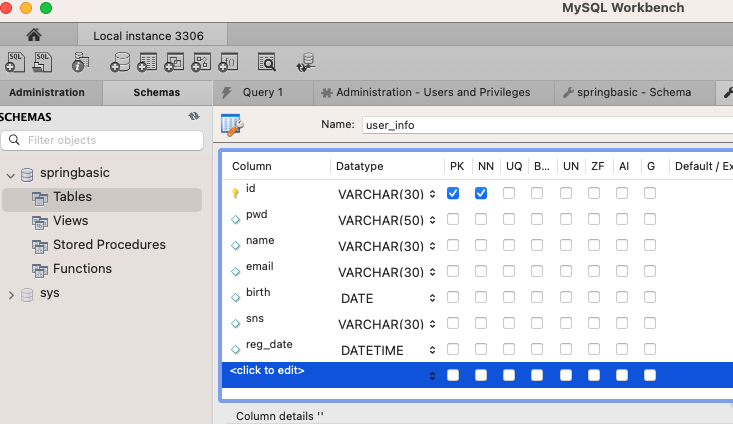
Task: Open datatype dropdown for id column
Action: (x=432, y=194)
